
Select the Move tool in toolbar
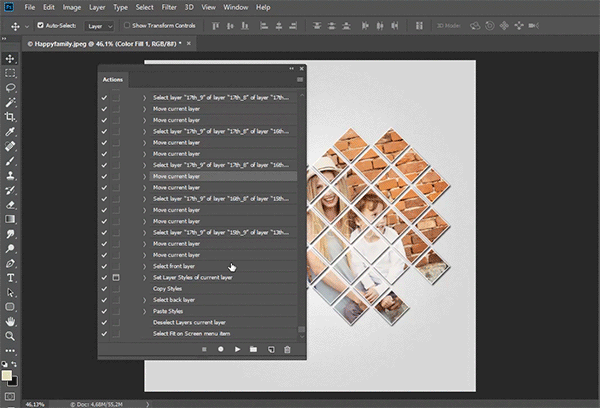coord(10,59)
